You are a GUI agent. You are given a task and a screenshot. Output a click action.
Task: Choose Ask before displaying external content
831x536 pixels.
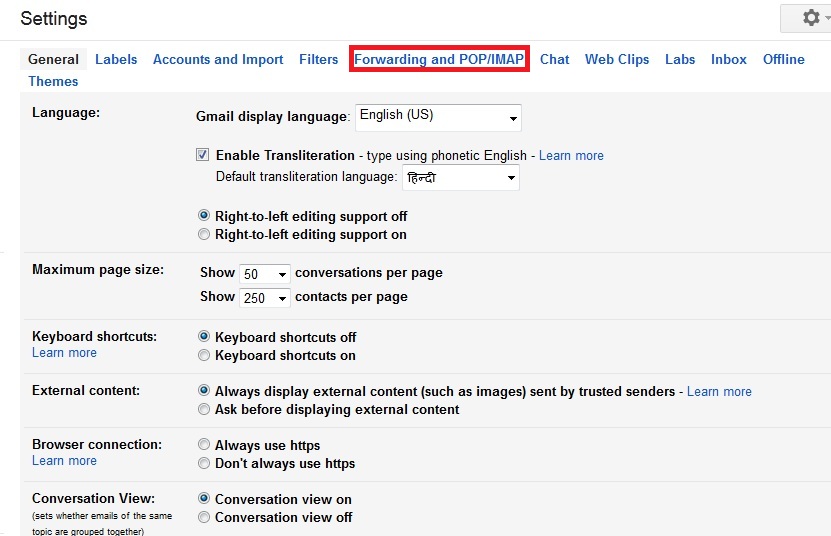[x=204, y=409]
